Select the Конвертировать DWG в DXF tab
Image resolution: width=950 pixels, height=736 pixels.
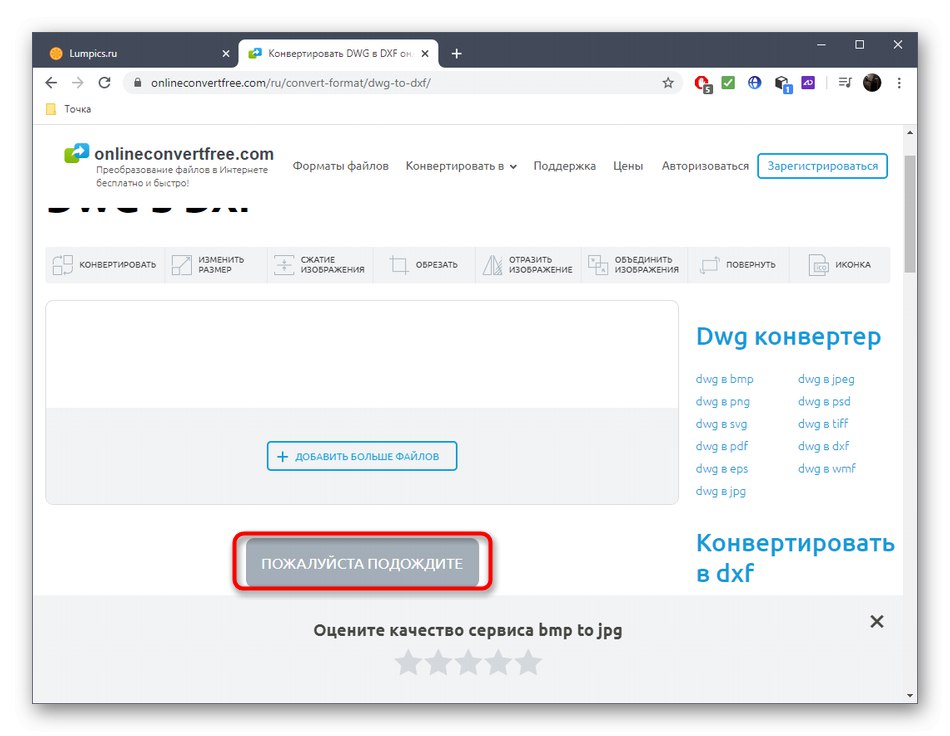pyautogui.click(x=338, y=53)
